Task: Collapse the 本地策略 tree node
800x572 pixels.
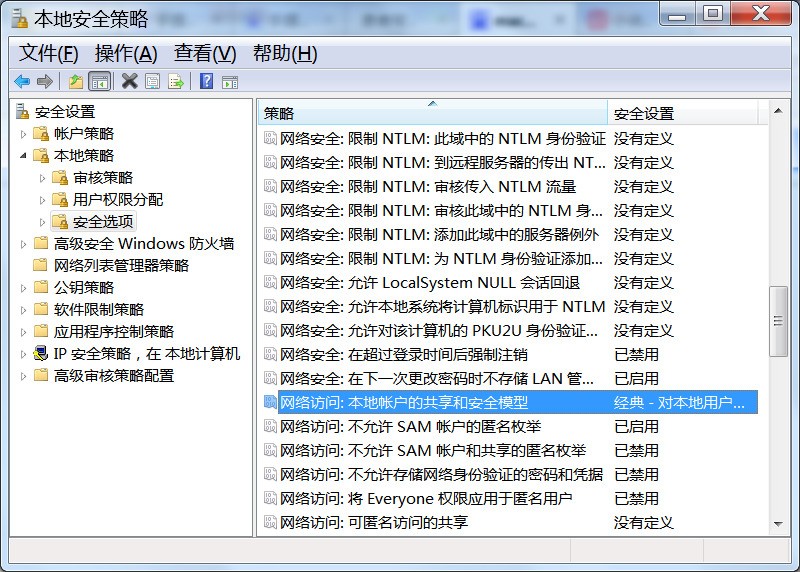Action: tap(24, 156)
